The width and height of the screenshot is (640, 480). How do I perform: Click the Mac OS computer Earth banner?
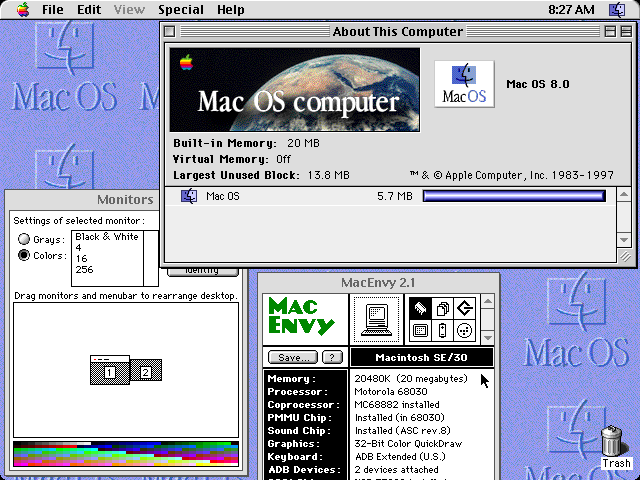point(295,90)
